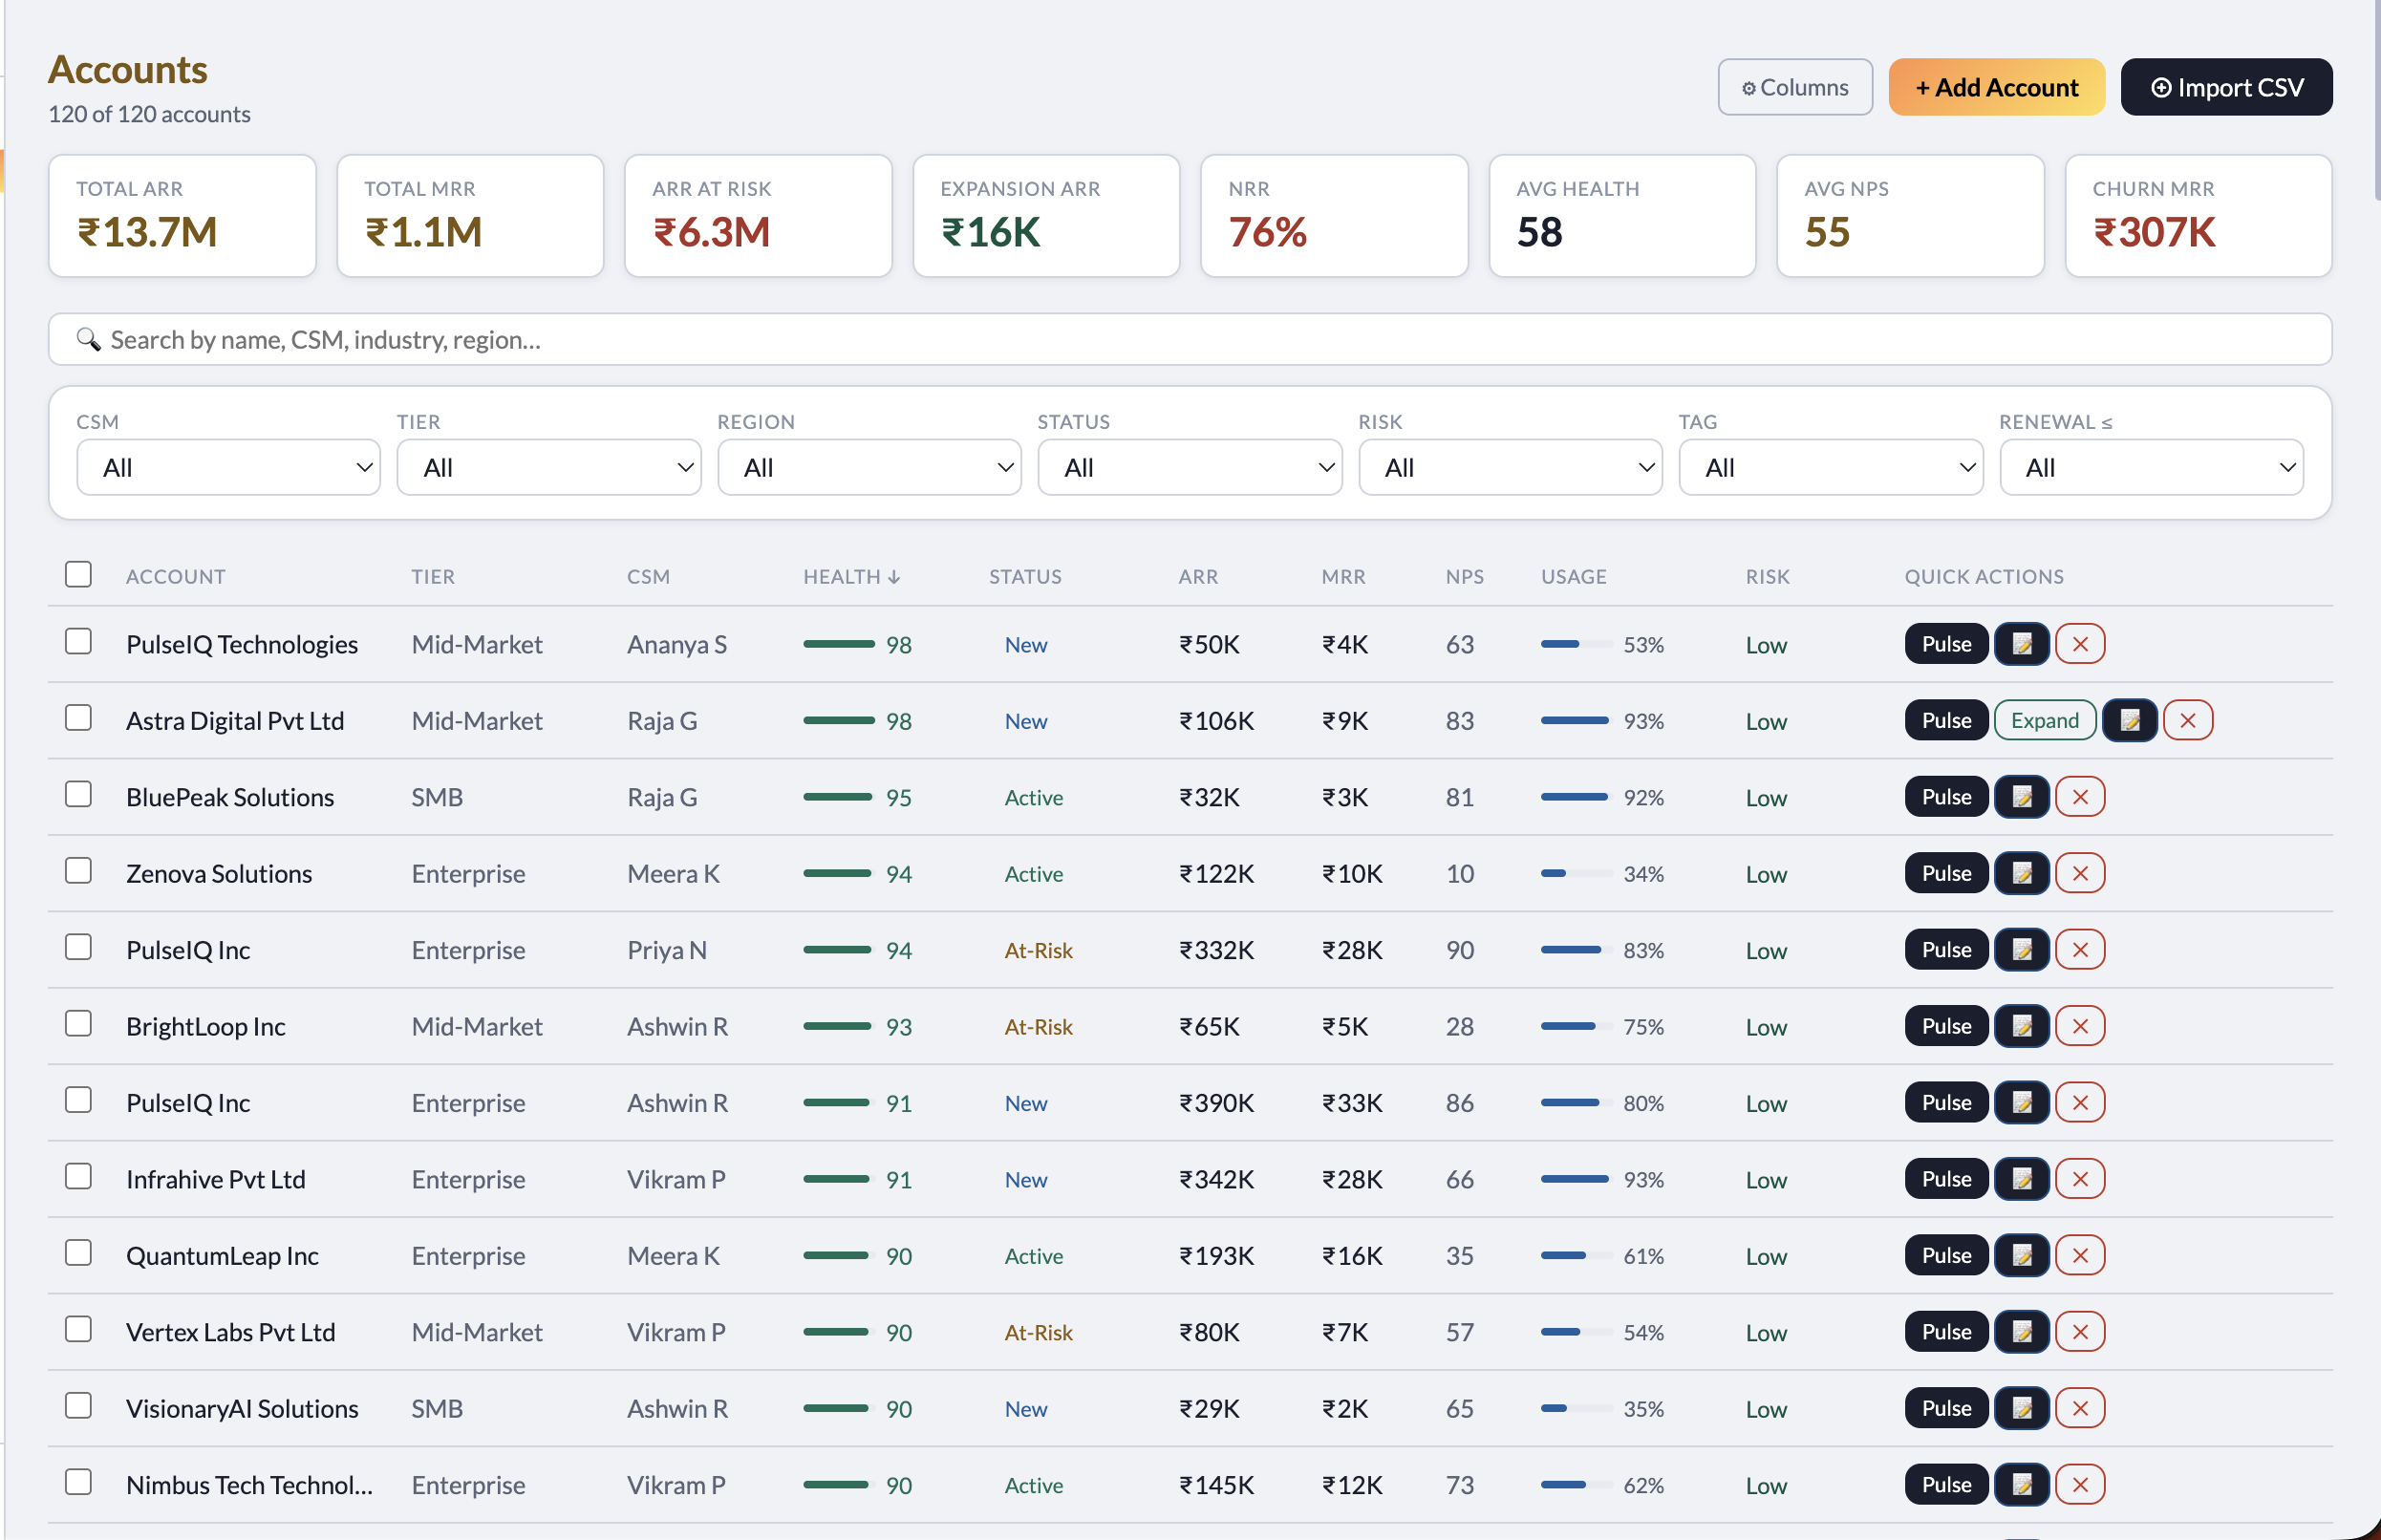Click the Columns button

pos(1795,87)
